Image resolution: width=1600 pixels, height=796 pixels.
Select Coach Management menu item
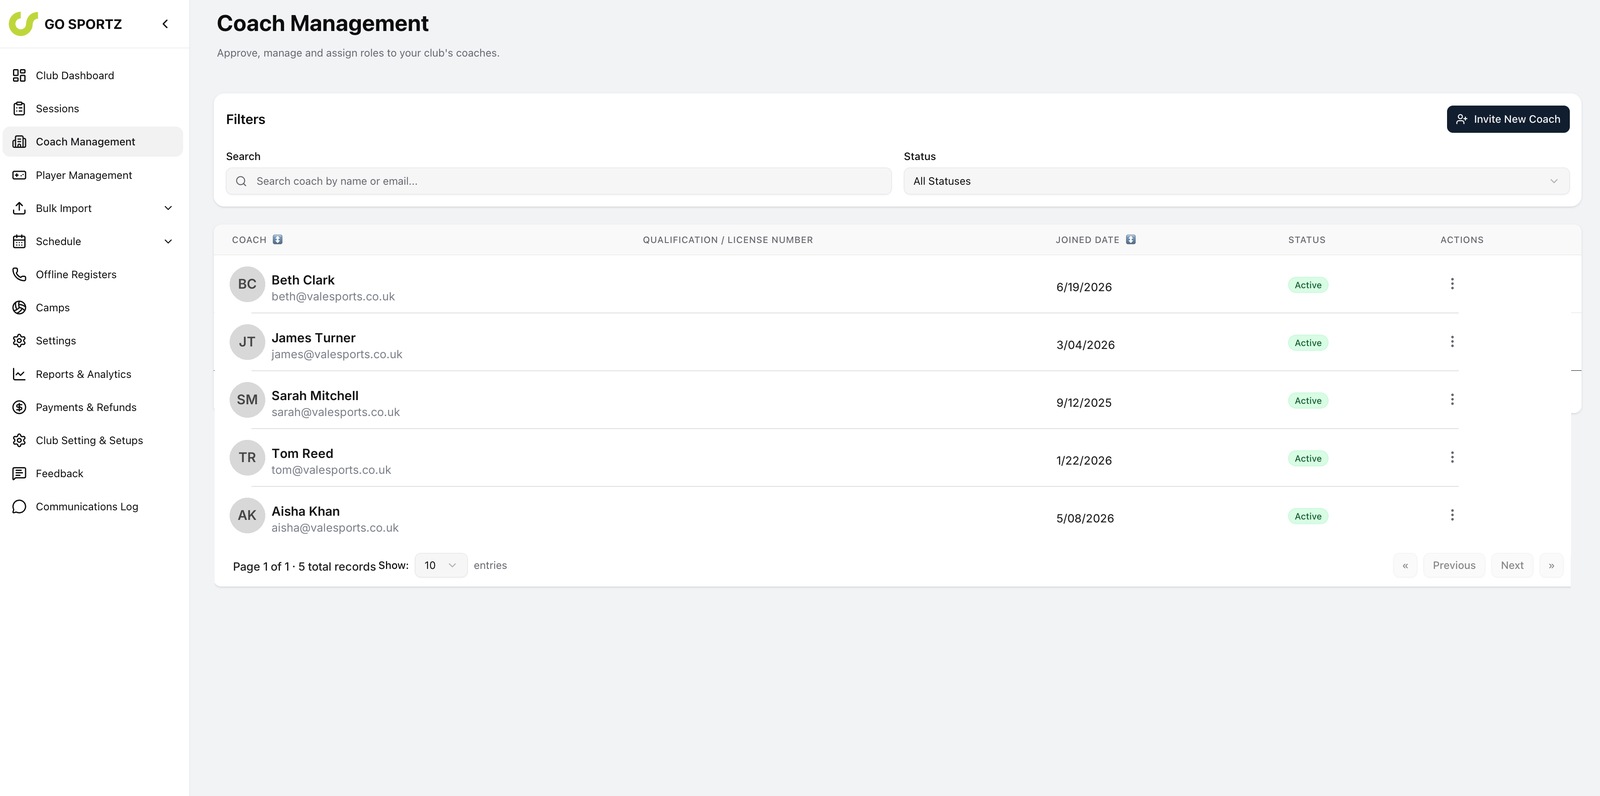click(93, 142)
